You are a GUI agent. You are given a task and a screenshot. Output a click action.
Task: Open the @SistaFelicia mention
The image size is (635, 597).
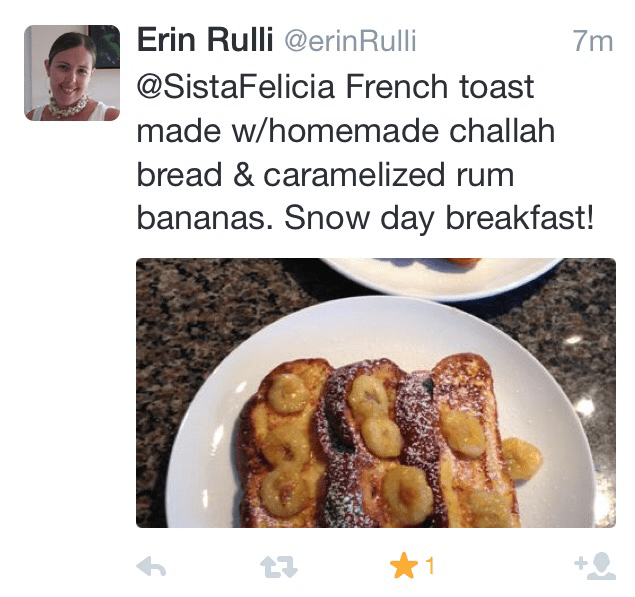tap(235, 87)
